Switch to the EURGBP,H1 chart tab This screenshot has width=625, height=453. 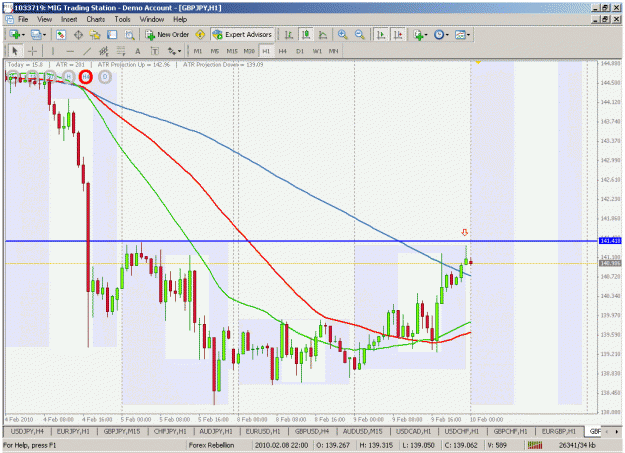point(558,431)
